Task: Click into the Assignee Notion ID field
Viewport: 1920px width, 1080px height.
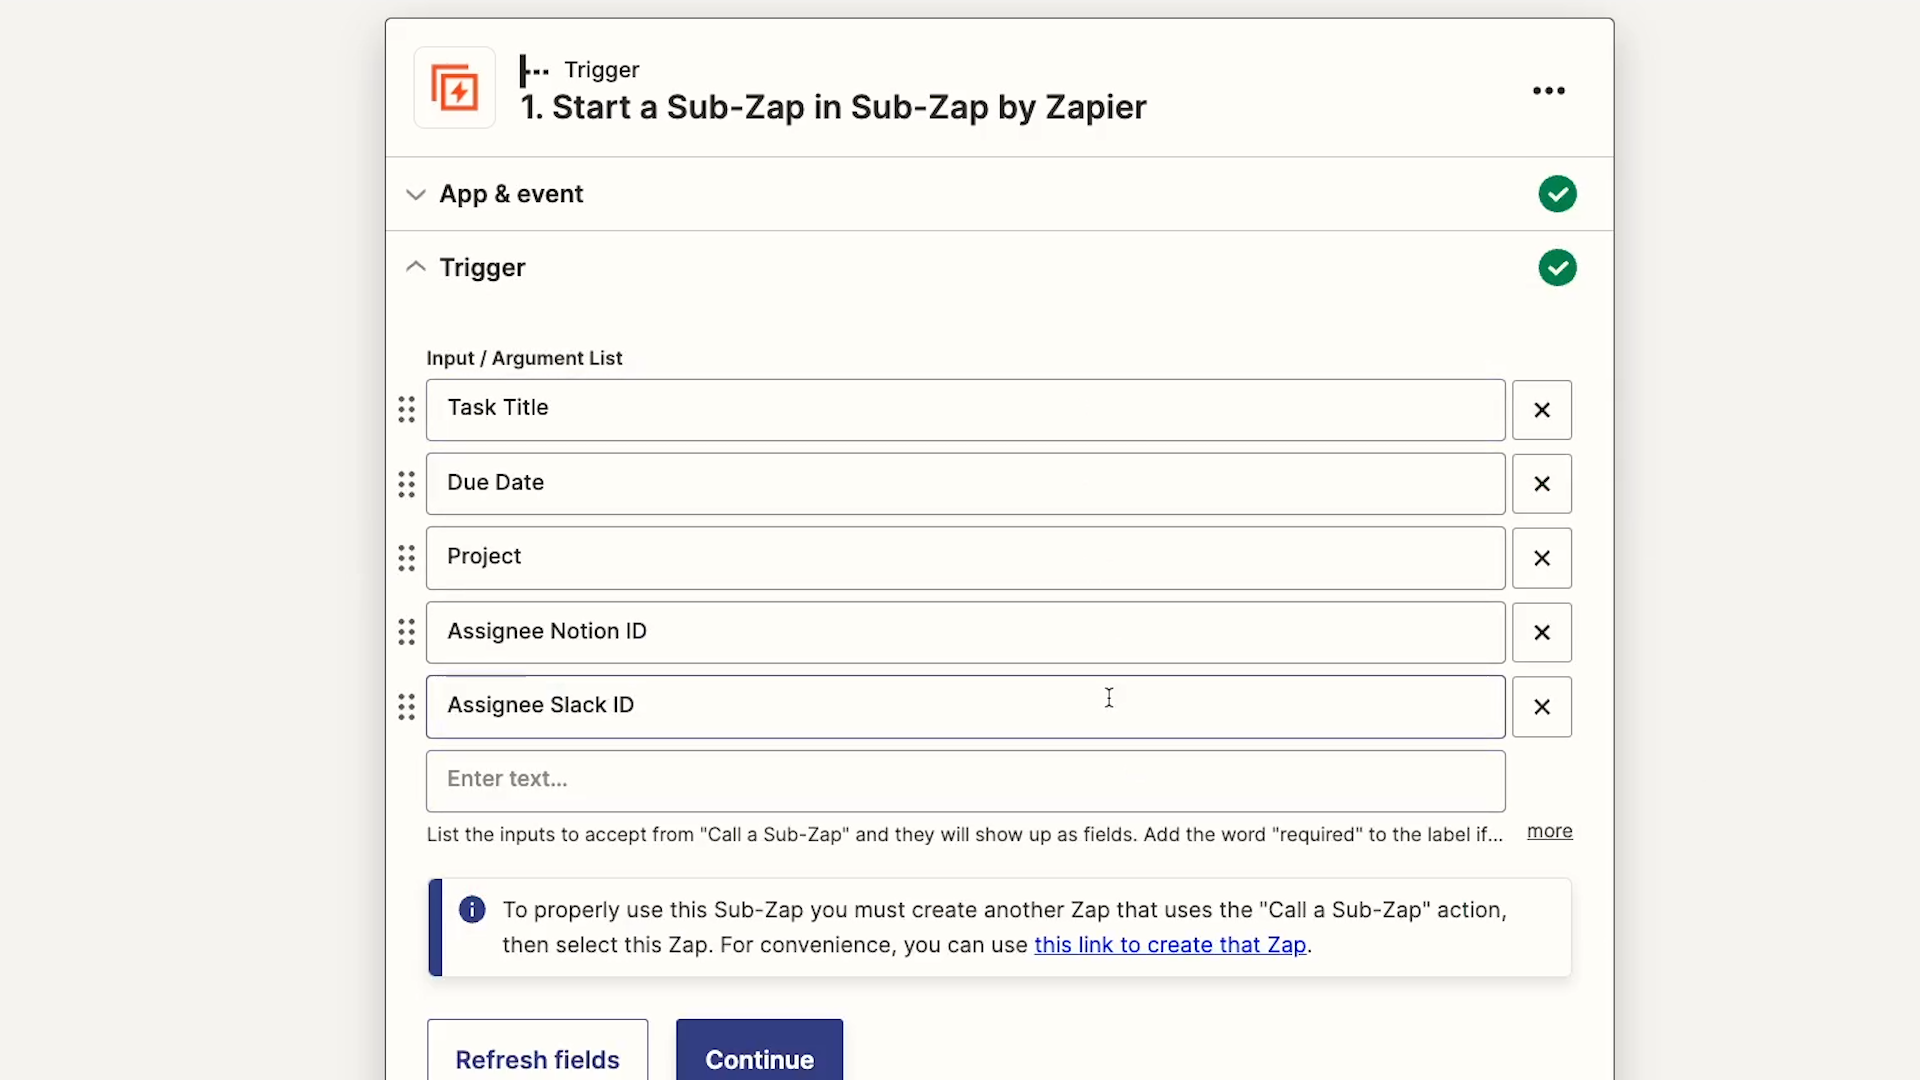Action: click(x=965, y=632)
